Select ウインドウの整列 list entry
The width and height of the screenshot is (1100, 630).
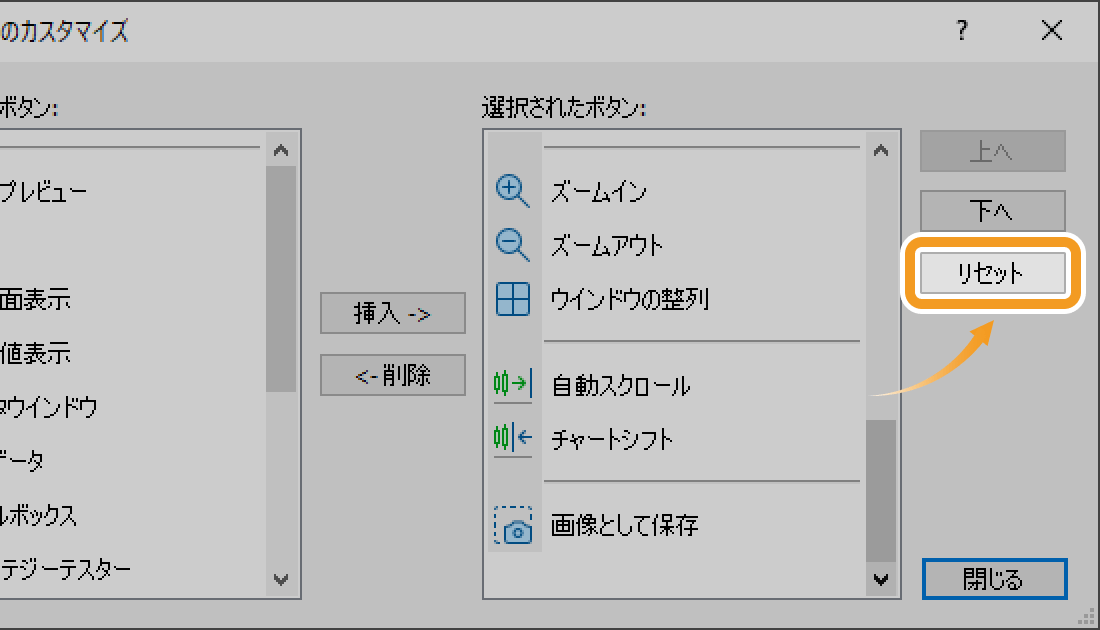tap(630, 300)
